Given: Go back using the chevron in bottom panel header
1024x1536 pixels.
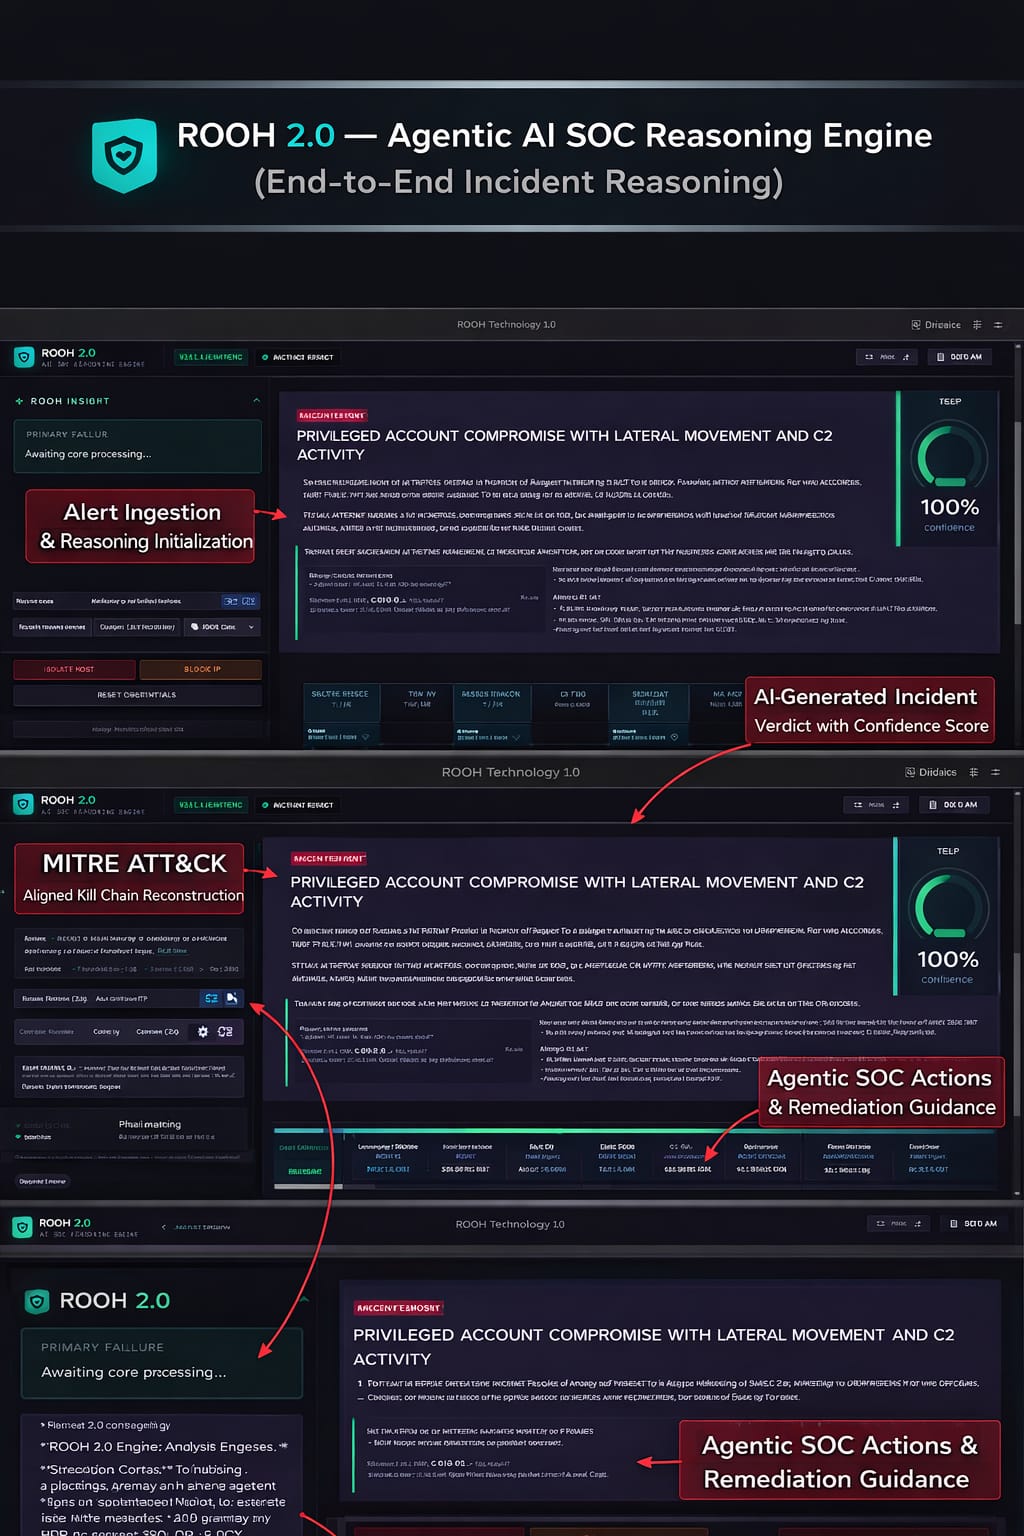Looking at the screenshot, I should (x=164, y=1226).
